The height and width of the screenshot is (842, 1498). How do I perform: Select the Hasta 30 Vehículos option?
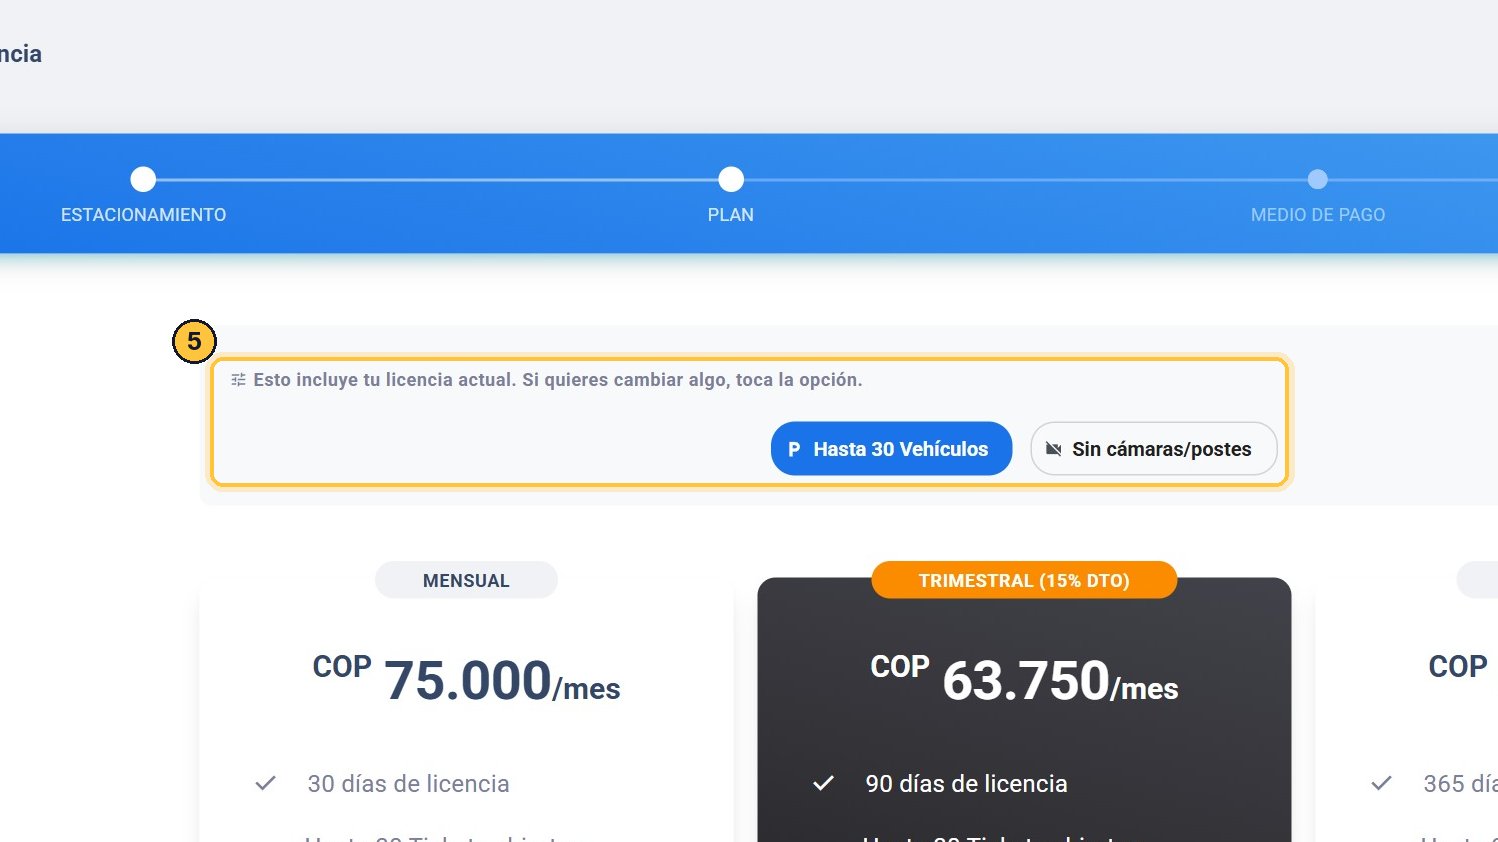tap(891, 449)
